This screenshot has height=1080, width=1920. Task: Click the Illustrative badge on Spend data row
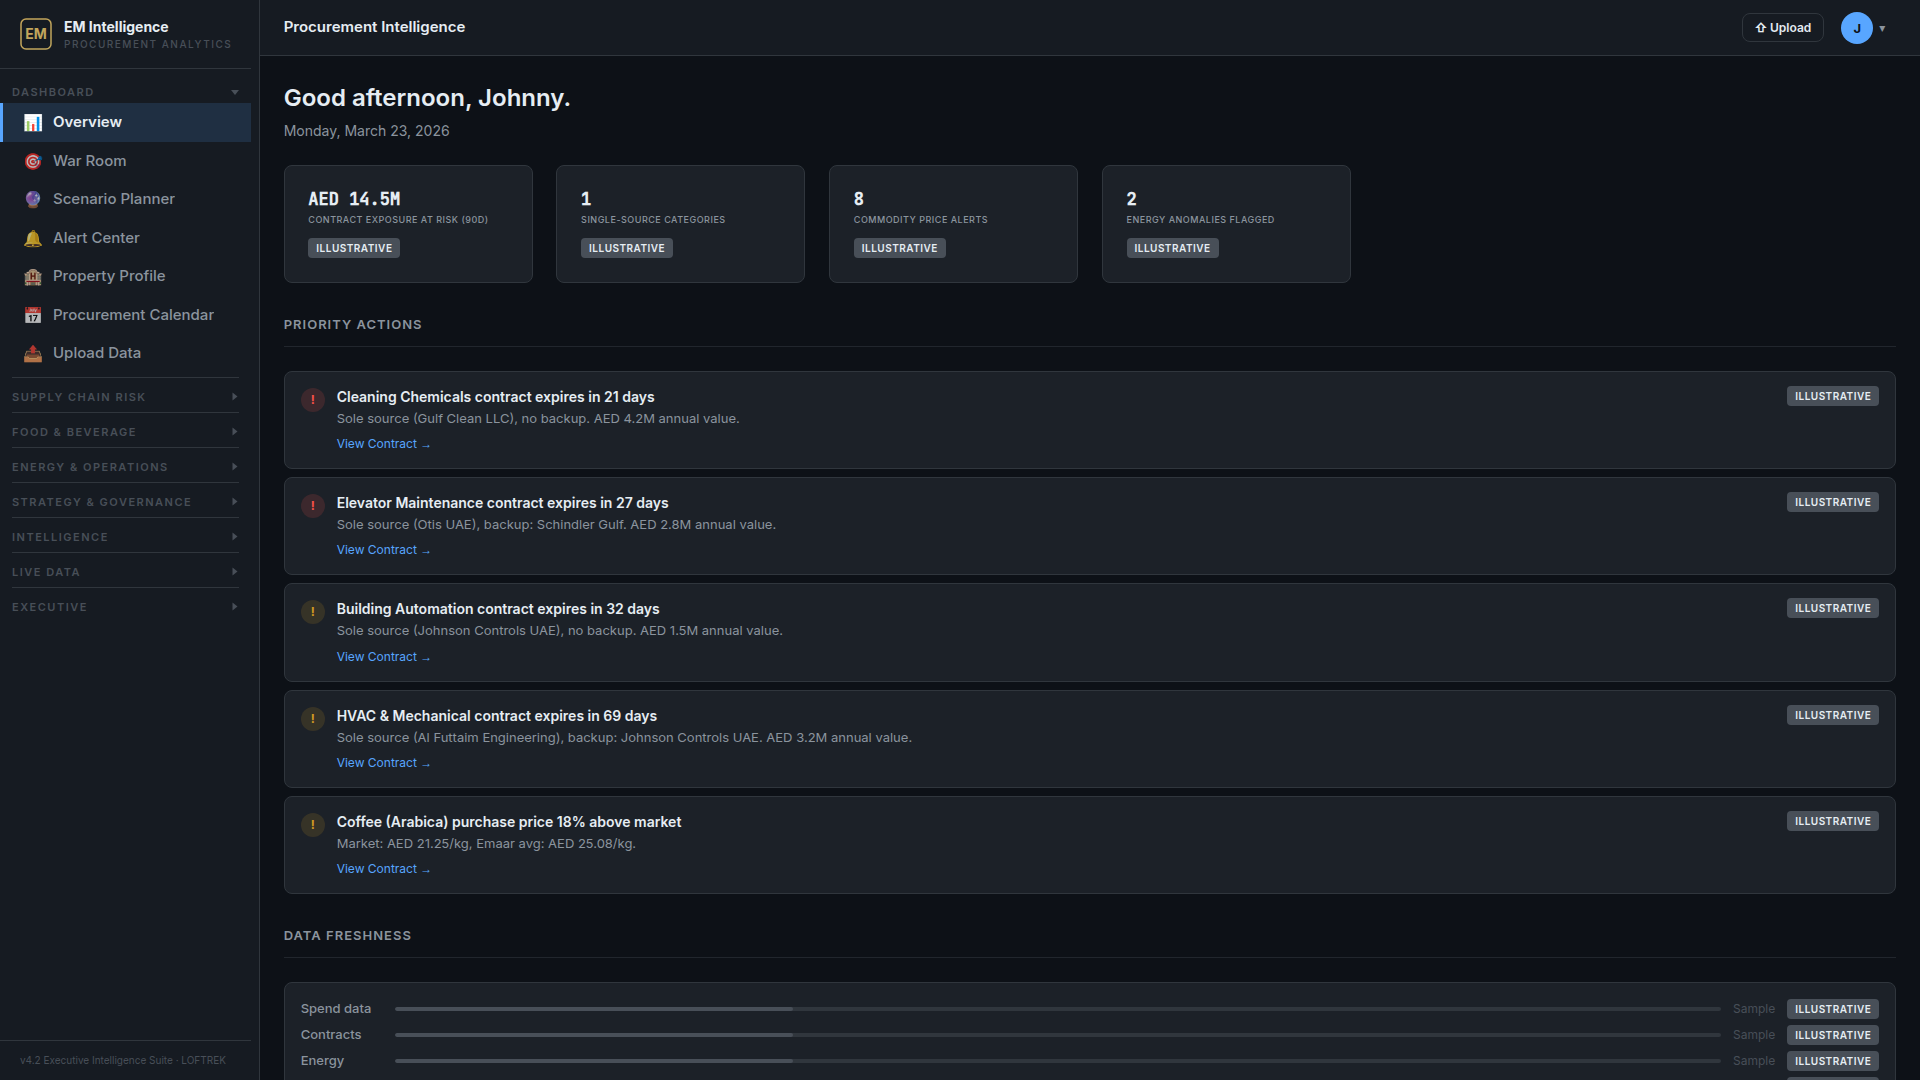[1833, 1009]
